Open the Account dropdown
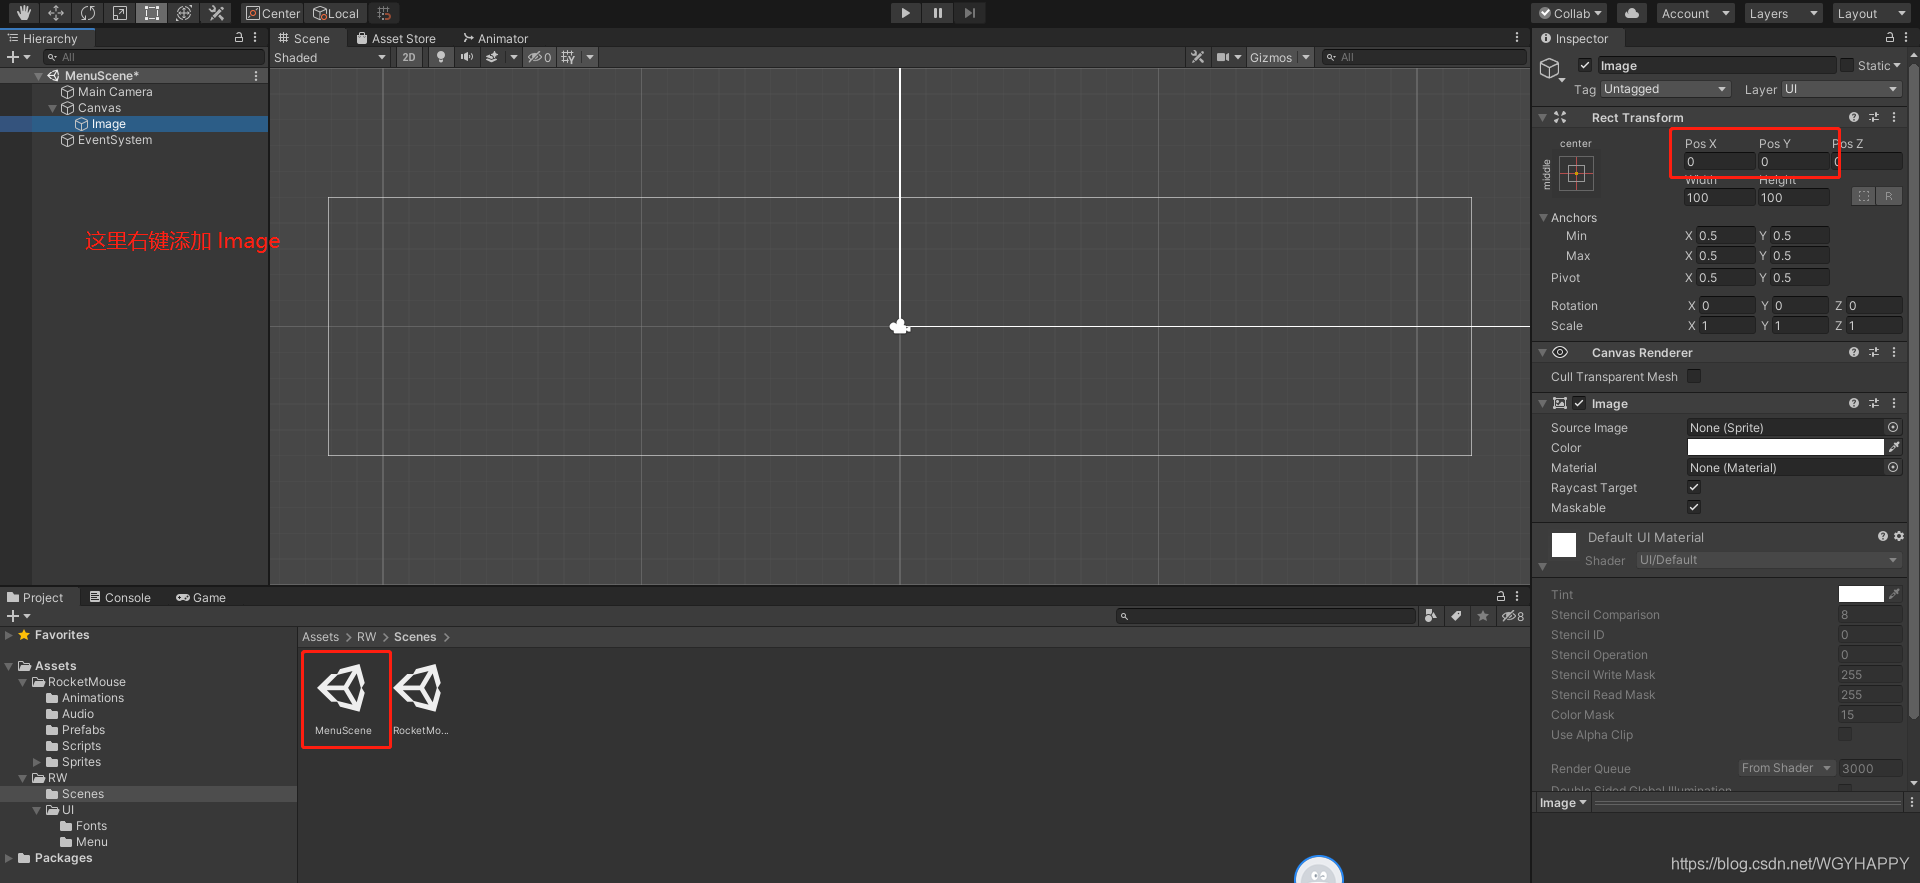Viewport: 1920px width, 883px height. coord(1695,13)
